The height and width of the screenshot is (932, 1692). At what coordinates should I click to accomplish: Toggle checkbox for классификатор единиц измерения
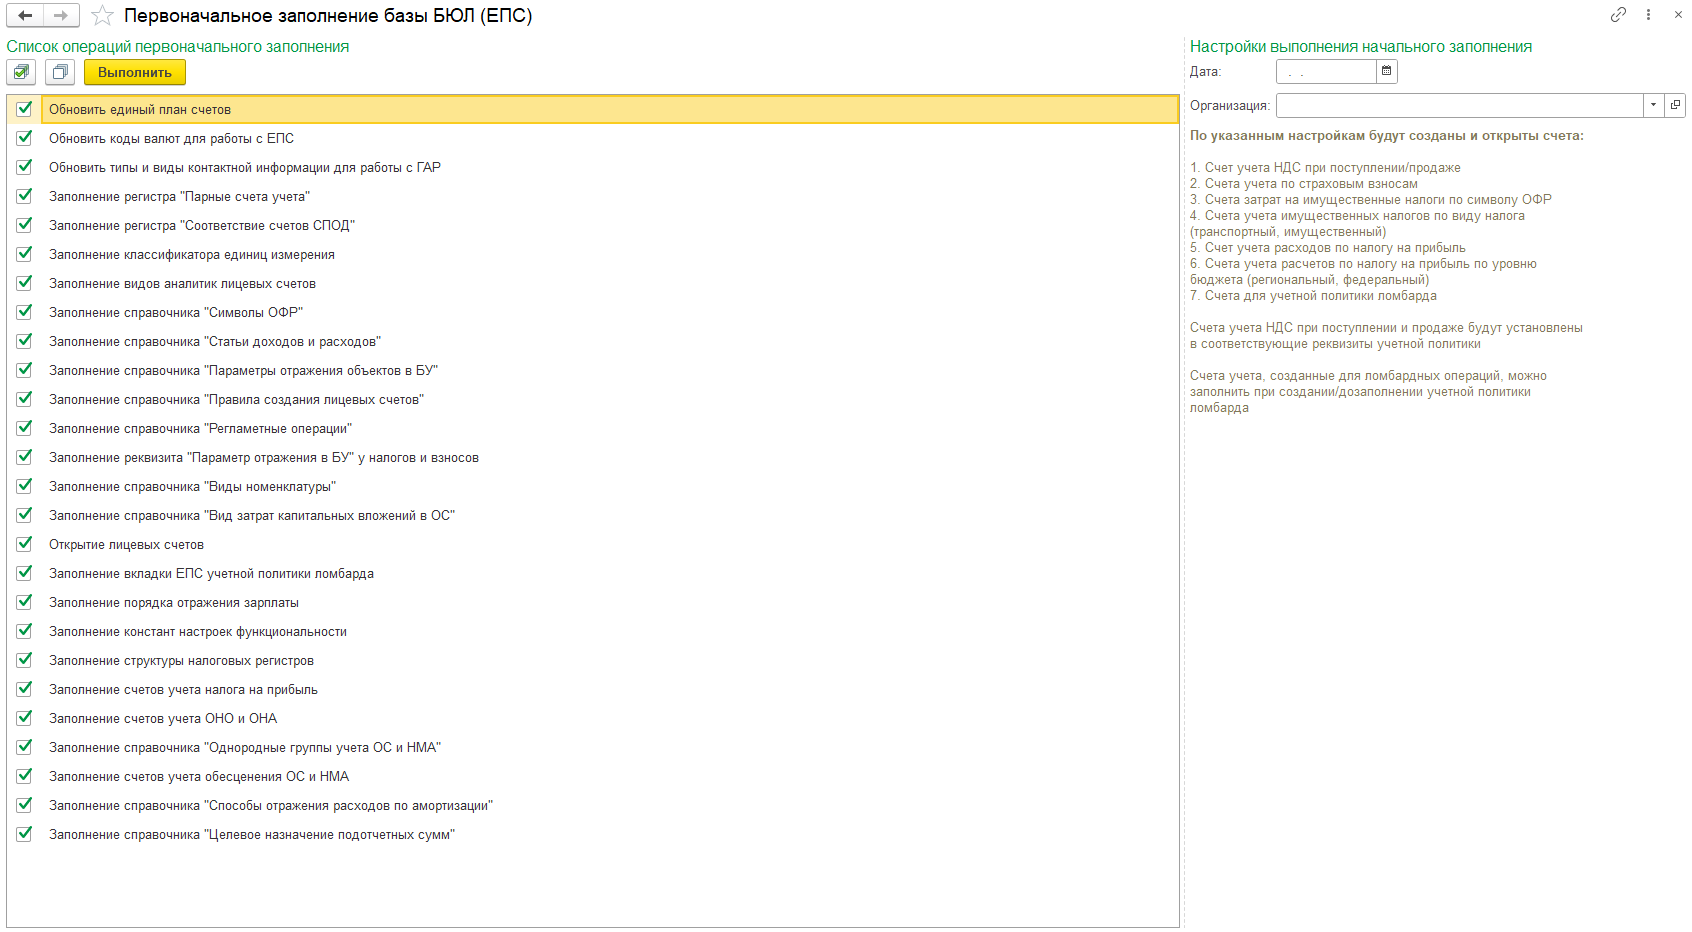pyautogui.click(x=24, y=254)
